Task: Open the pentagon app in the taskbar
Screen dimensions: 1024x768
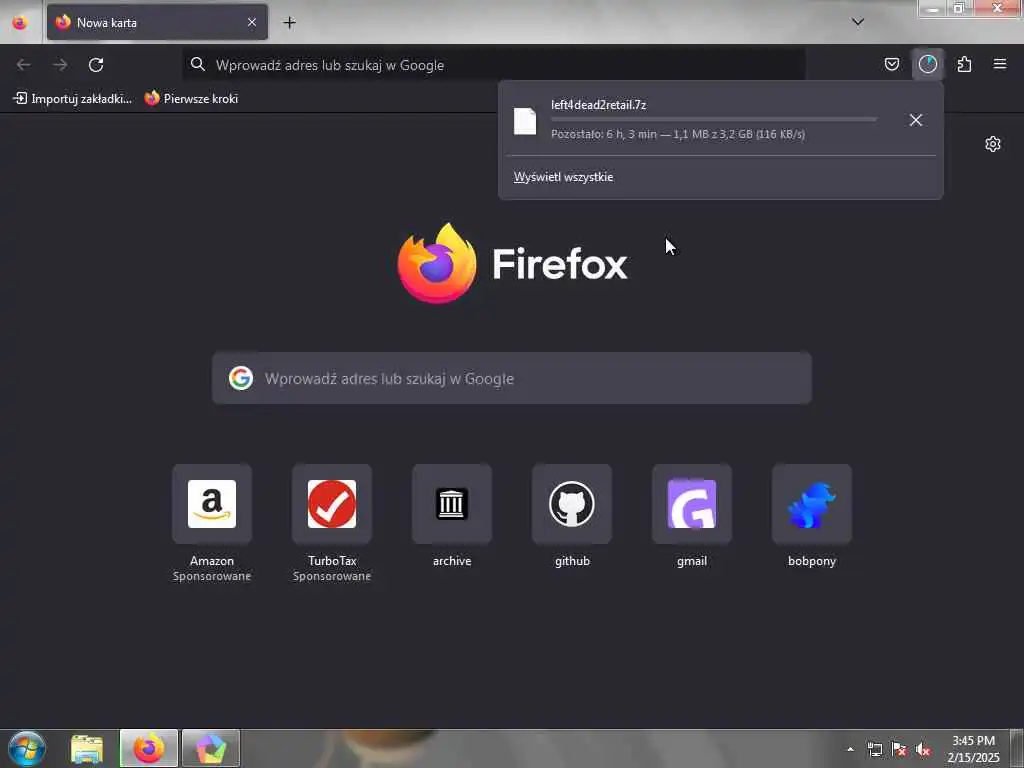Action: click(x=211, y=748)
